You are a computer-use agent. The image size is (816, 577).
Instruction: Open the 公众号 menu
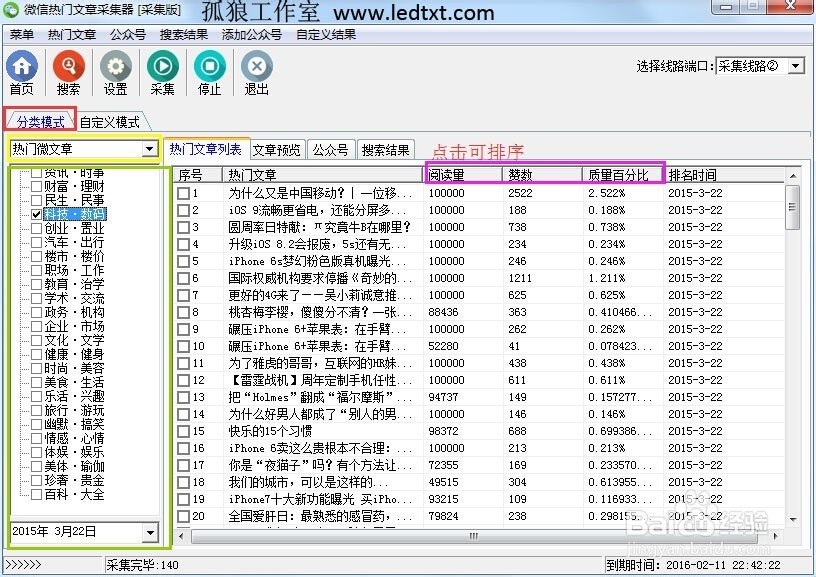128,35
